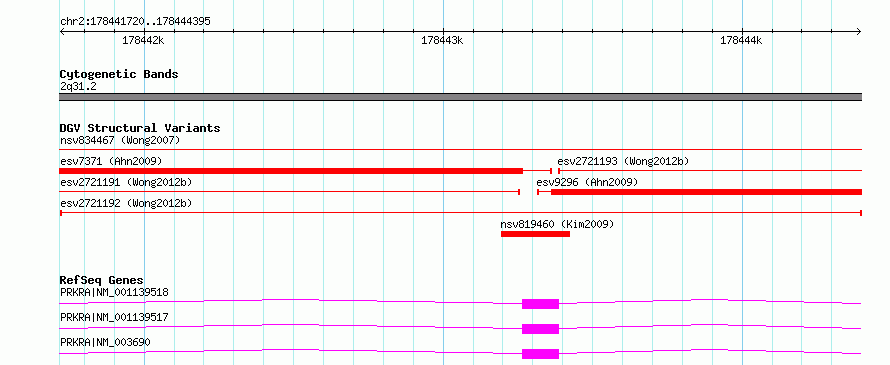Select the thick red esv9296 variant bar
The width and height of the screenshot is (890, 365).
point(707,192)
